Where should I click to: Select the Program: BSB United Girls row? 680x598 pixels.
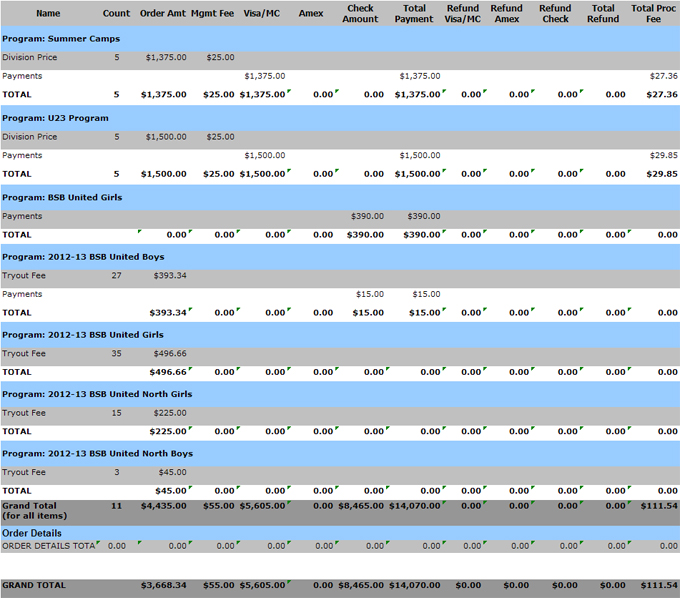340,197
